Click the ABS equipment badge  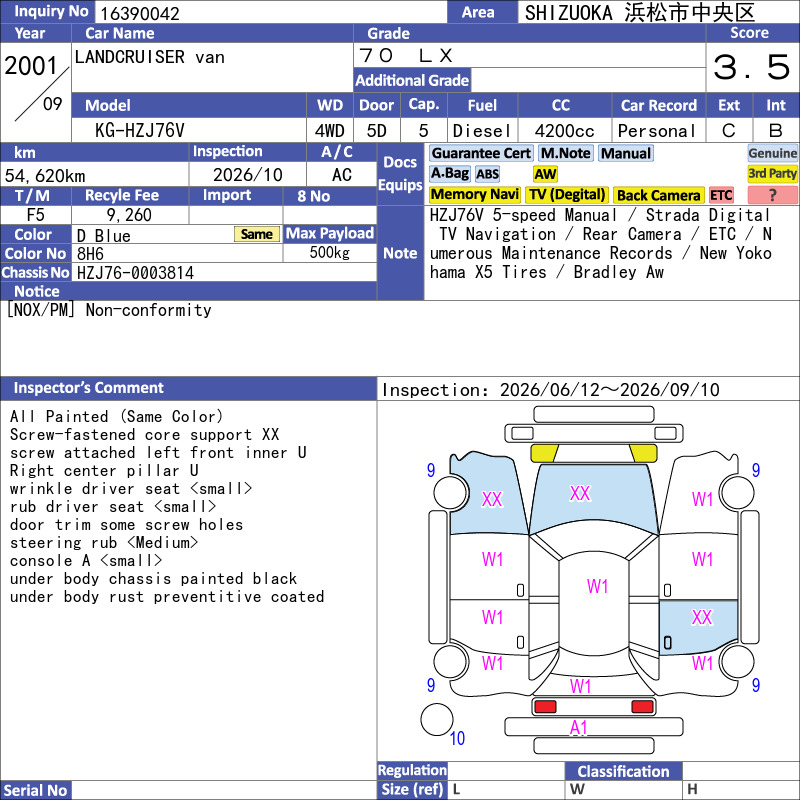coord(487,174)
